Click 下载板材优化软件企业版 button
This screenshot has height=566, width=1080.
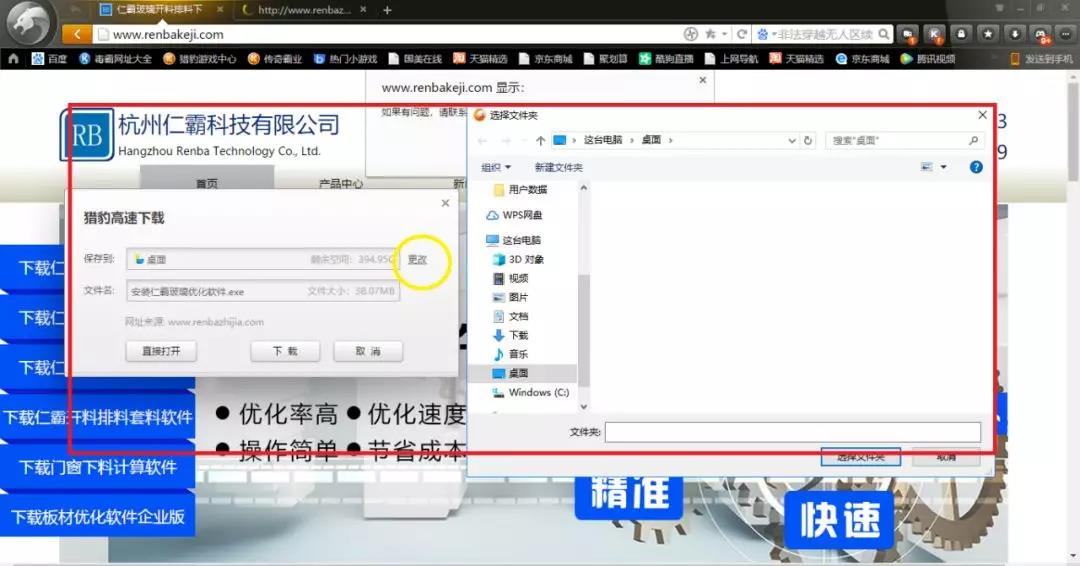(x=98, y=516)
